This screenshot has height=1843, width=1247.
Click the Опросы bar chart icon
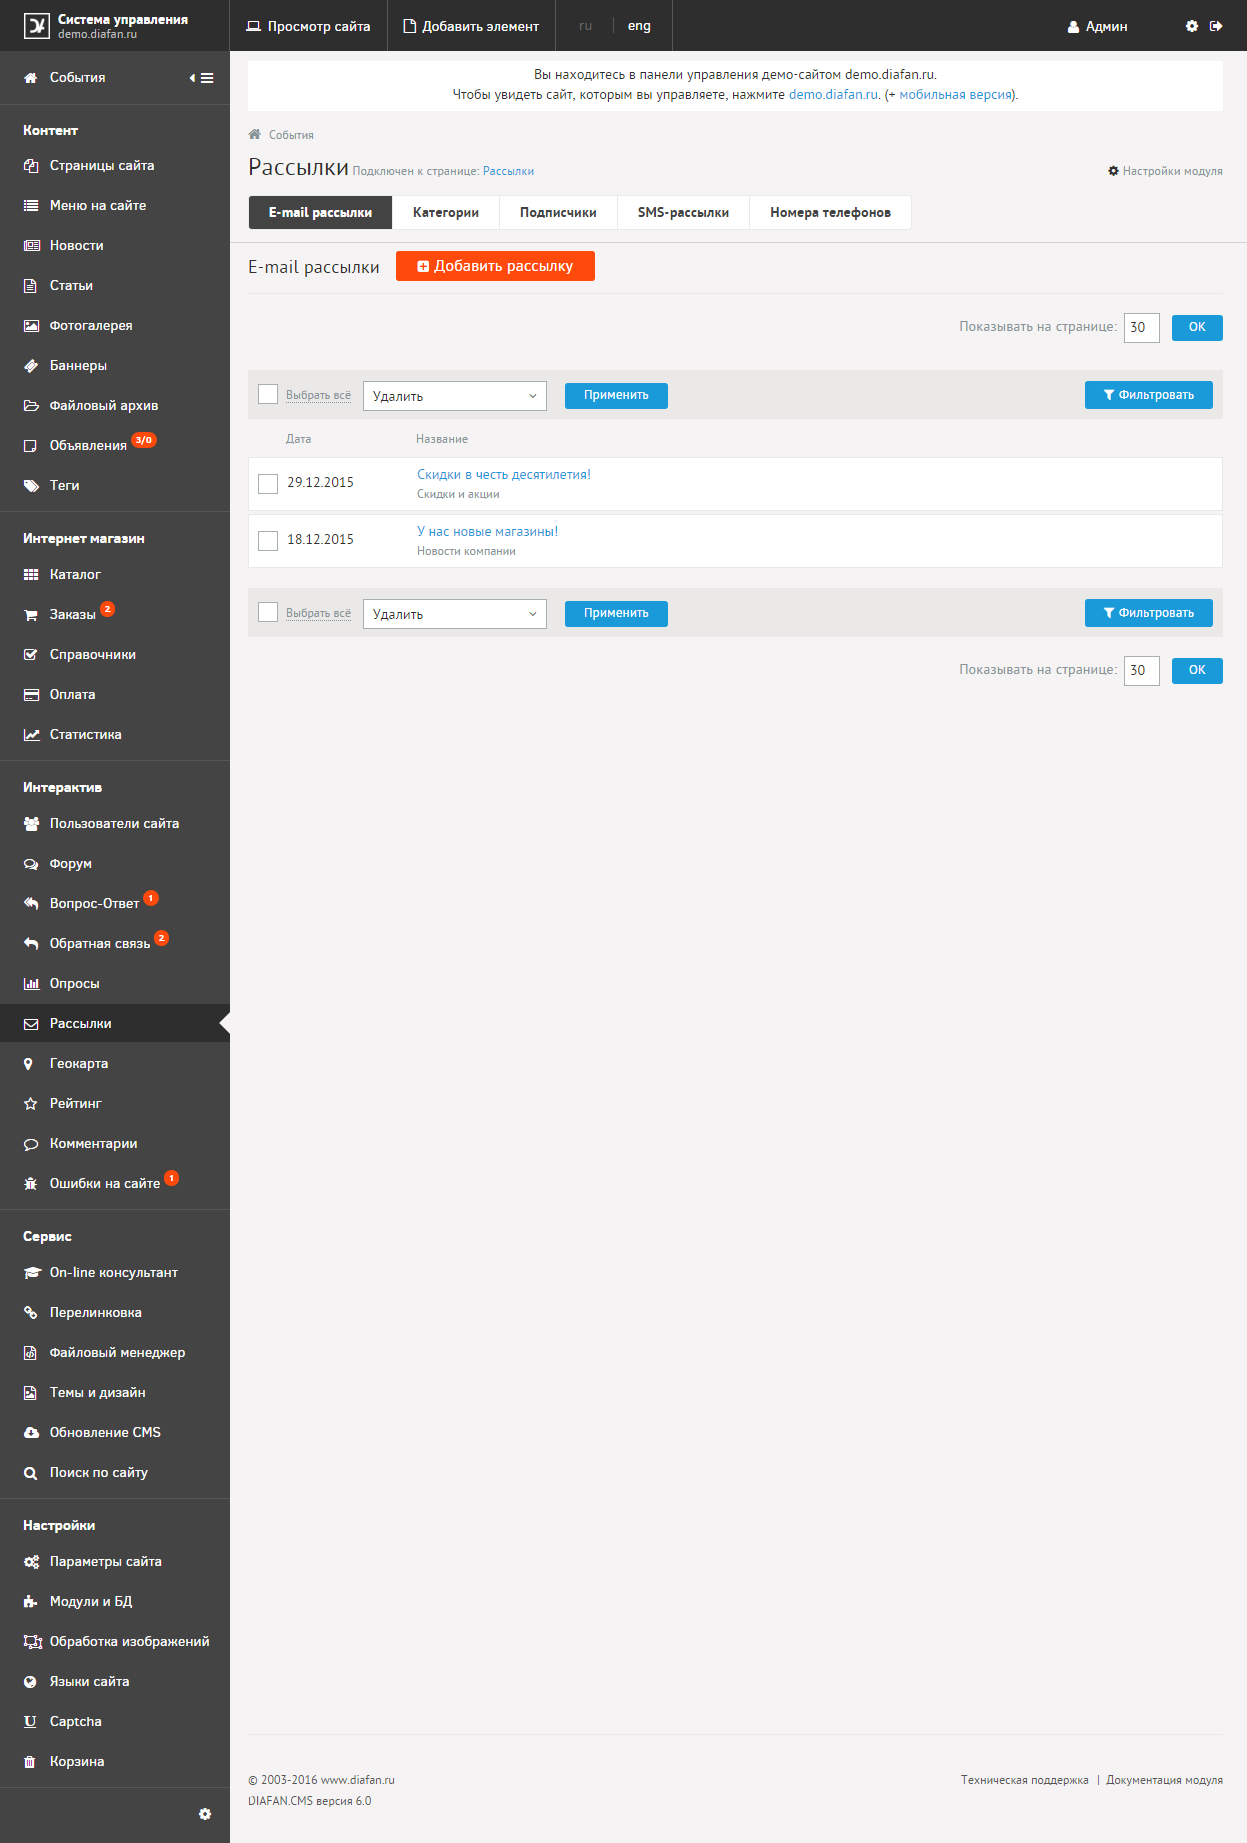coord(31,984)
